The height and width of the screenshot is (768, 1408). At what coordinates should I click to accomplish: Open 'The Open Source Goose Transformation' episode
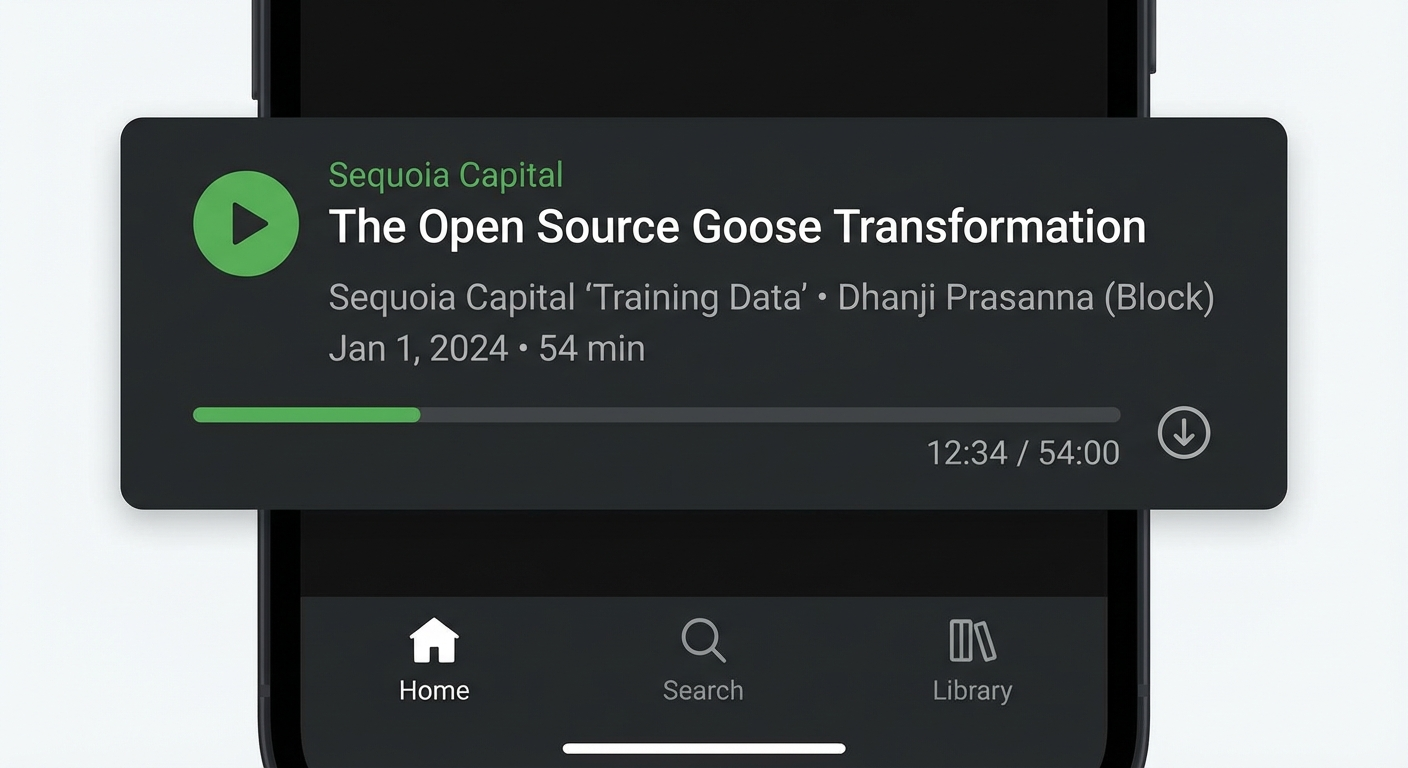click(x=737, y=227)
